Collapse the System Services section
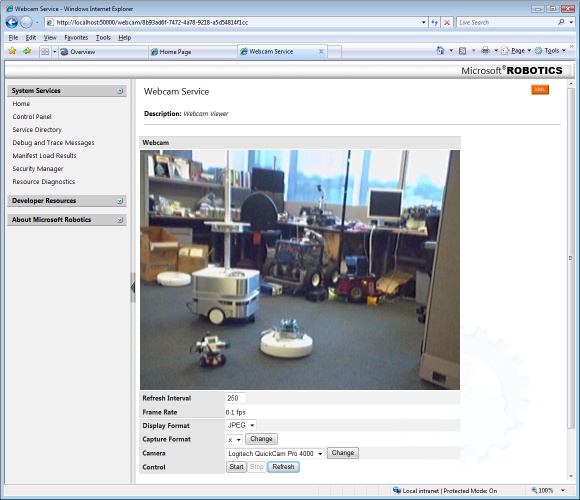Image resolution: width=580 pixels, height=500 pixels. tap(120, 91)
